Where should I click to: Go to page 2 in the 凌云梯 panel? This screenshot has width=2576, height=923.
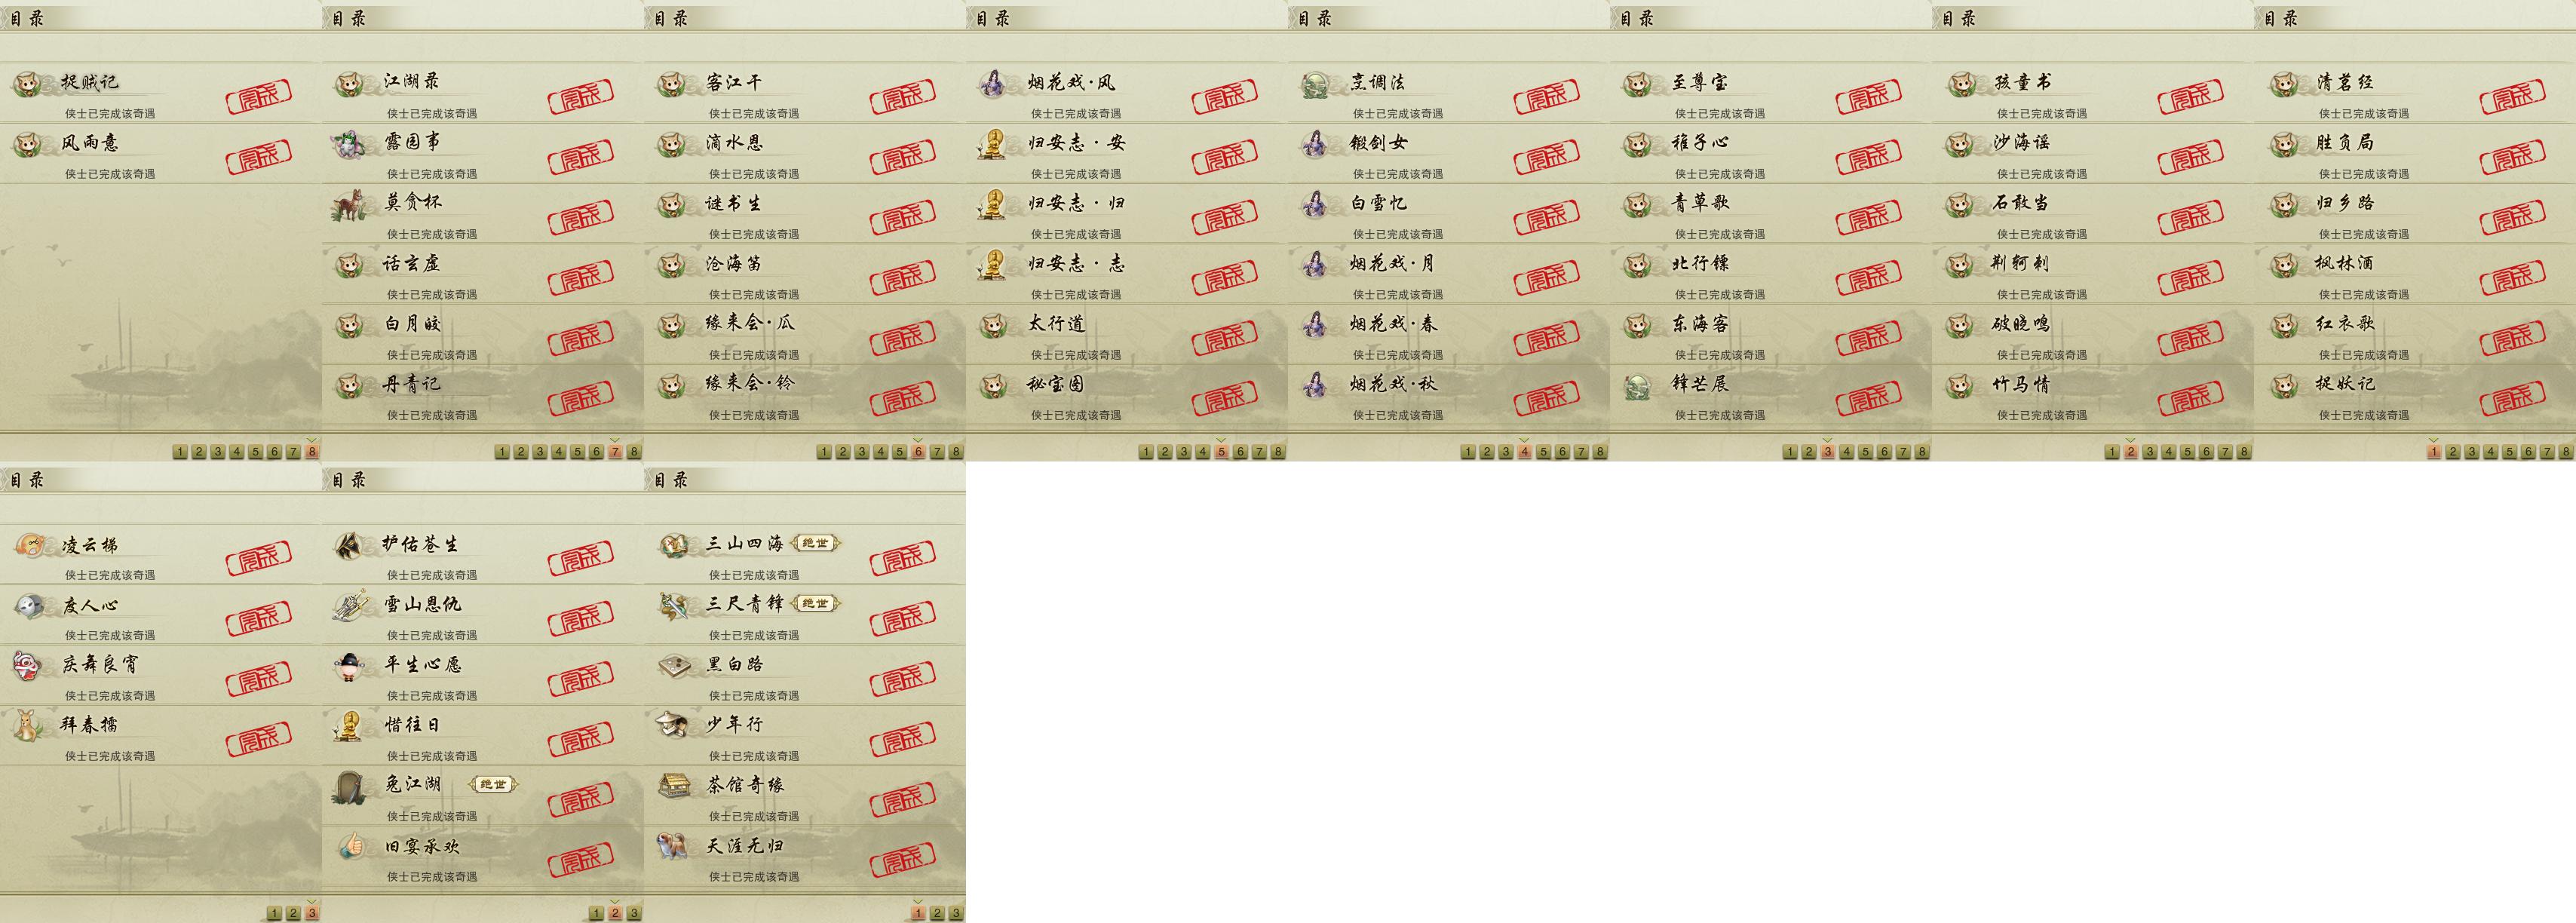(x=293, y=913)
